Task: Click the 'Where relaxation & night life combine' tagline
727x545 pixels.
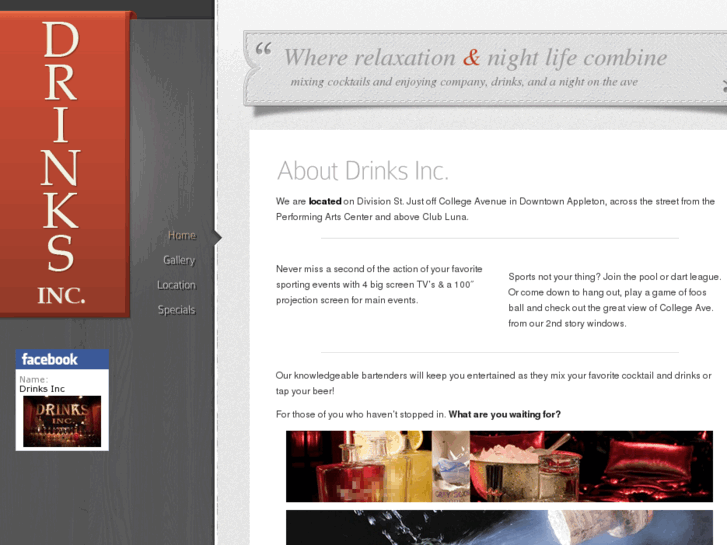Action: tap(475, 58)
